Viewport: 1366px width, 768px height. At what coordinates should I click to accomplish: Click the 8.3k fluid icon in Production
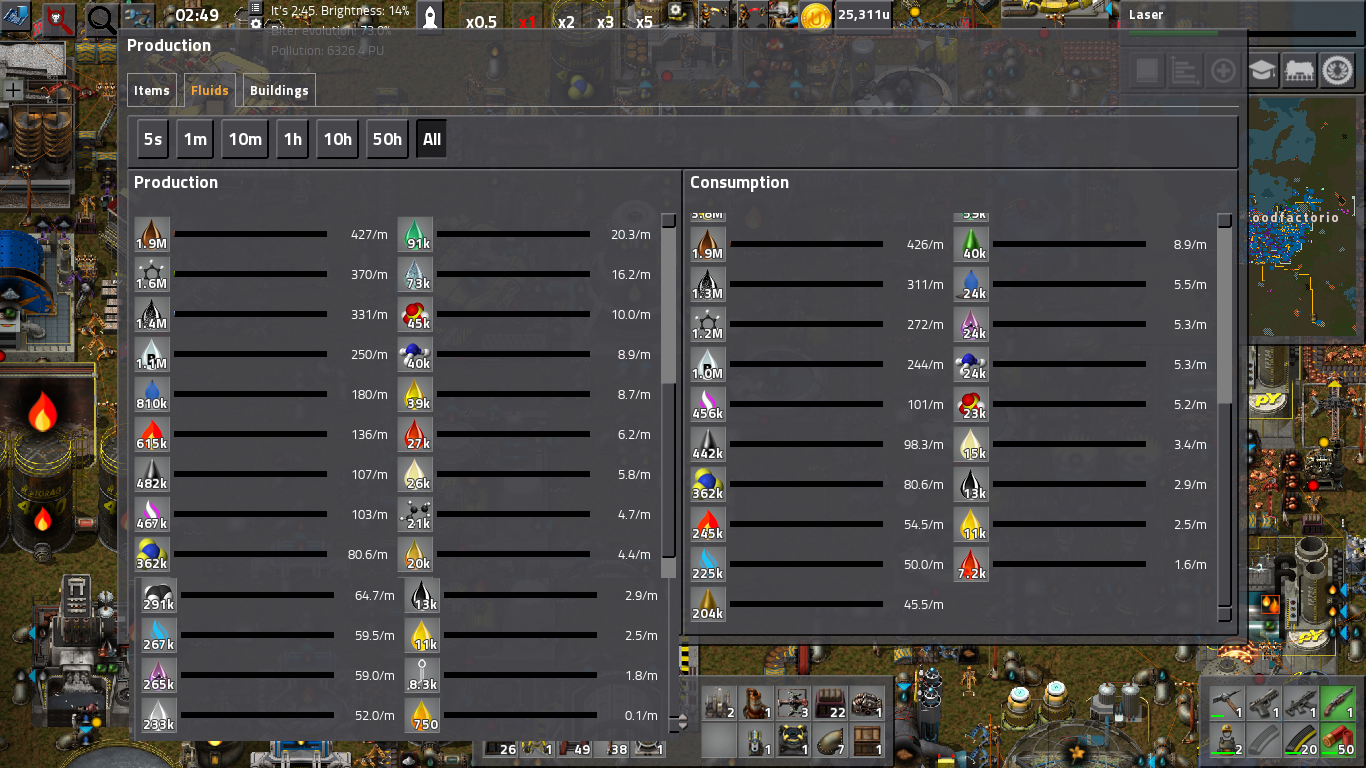pos(422,676)
